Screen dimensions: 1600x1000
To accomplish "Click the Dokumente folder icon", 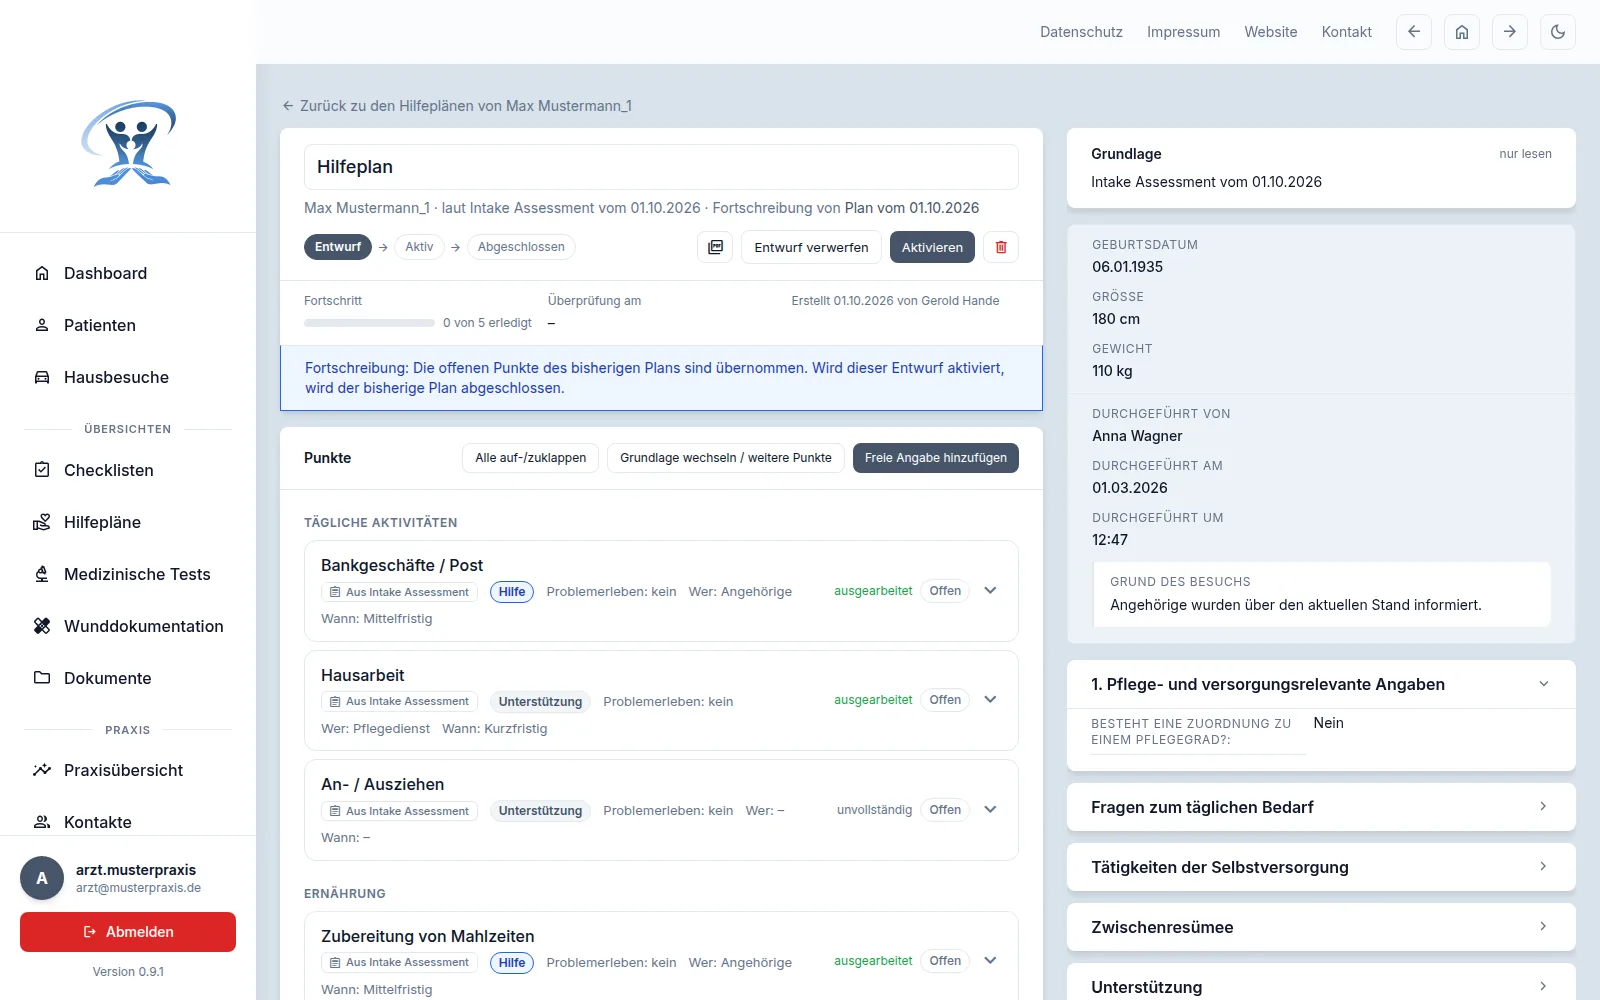I will tap(42, 678).
